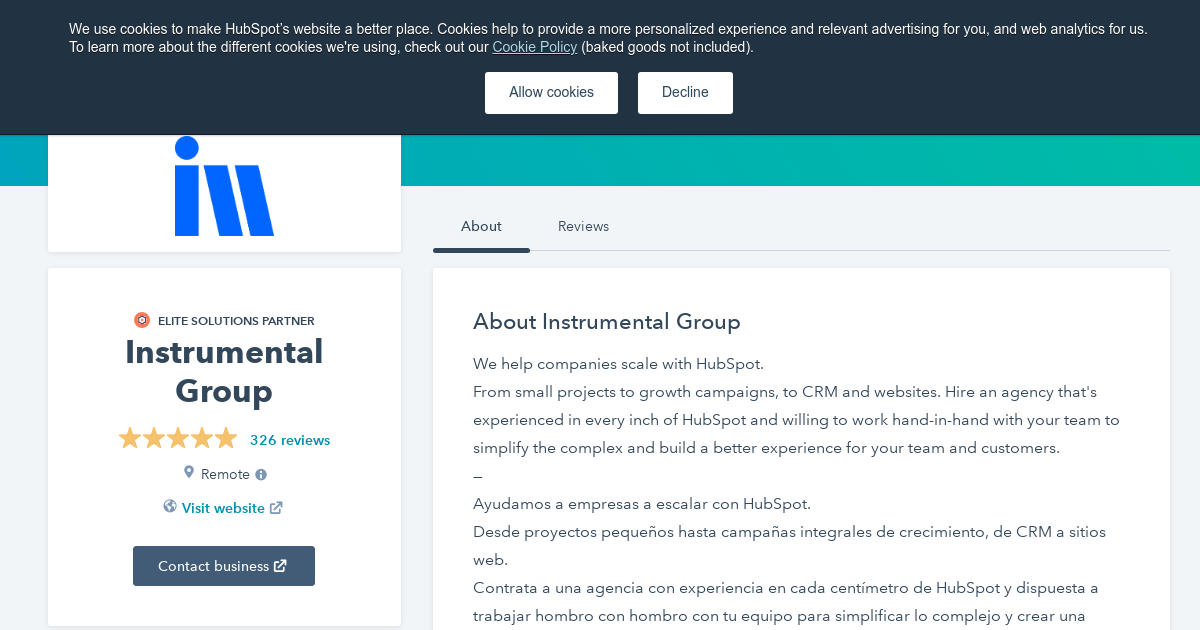Click the globe icon before Visit website
Image resolution: width=1200 pixels, height=630 pixels.
[169, 506]
